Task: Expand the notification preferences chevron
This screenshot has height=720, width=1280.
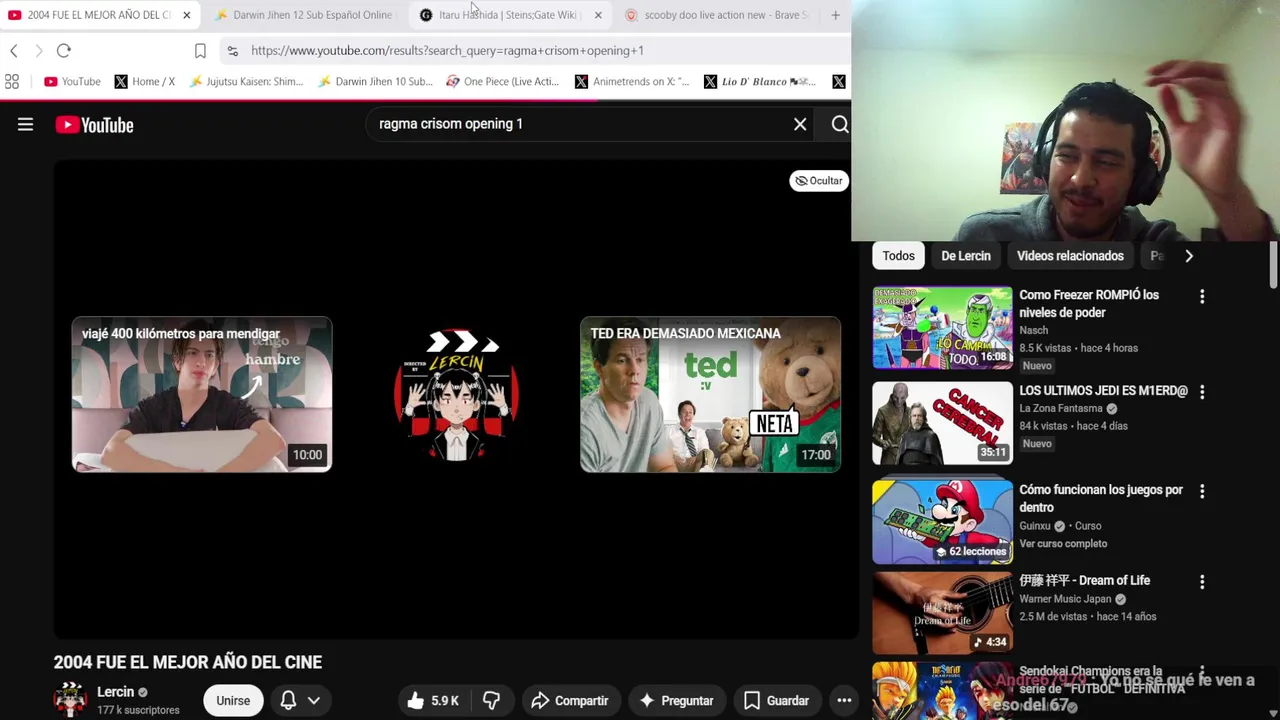Action: [x=314, y=700]
